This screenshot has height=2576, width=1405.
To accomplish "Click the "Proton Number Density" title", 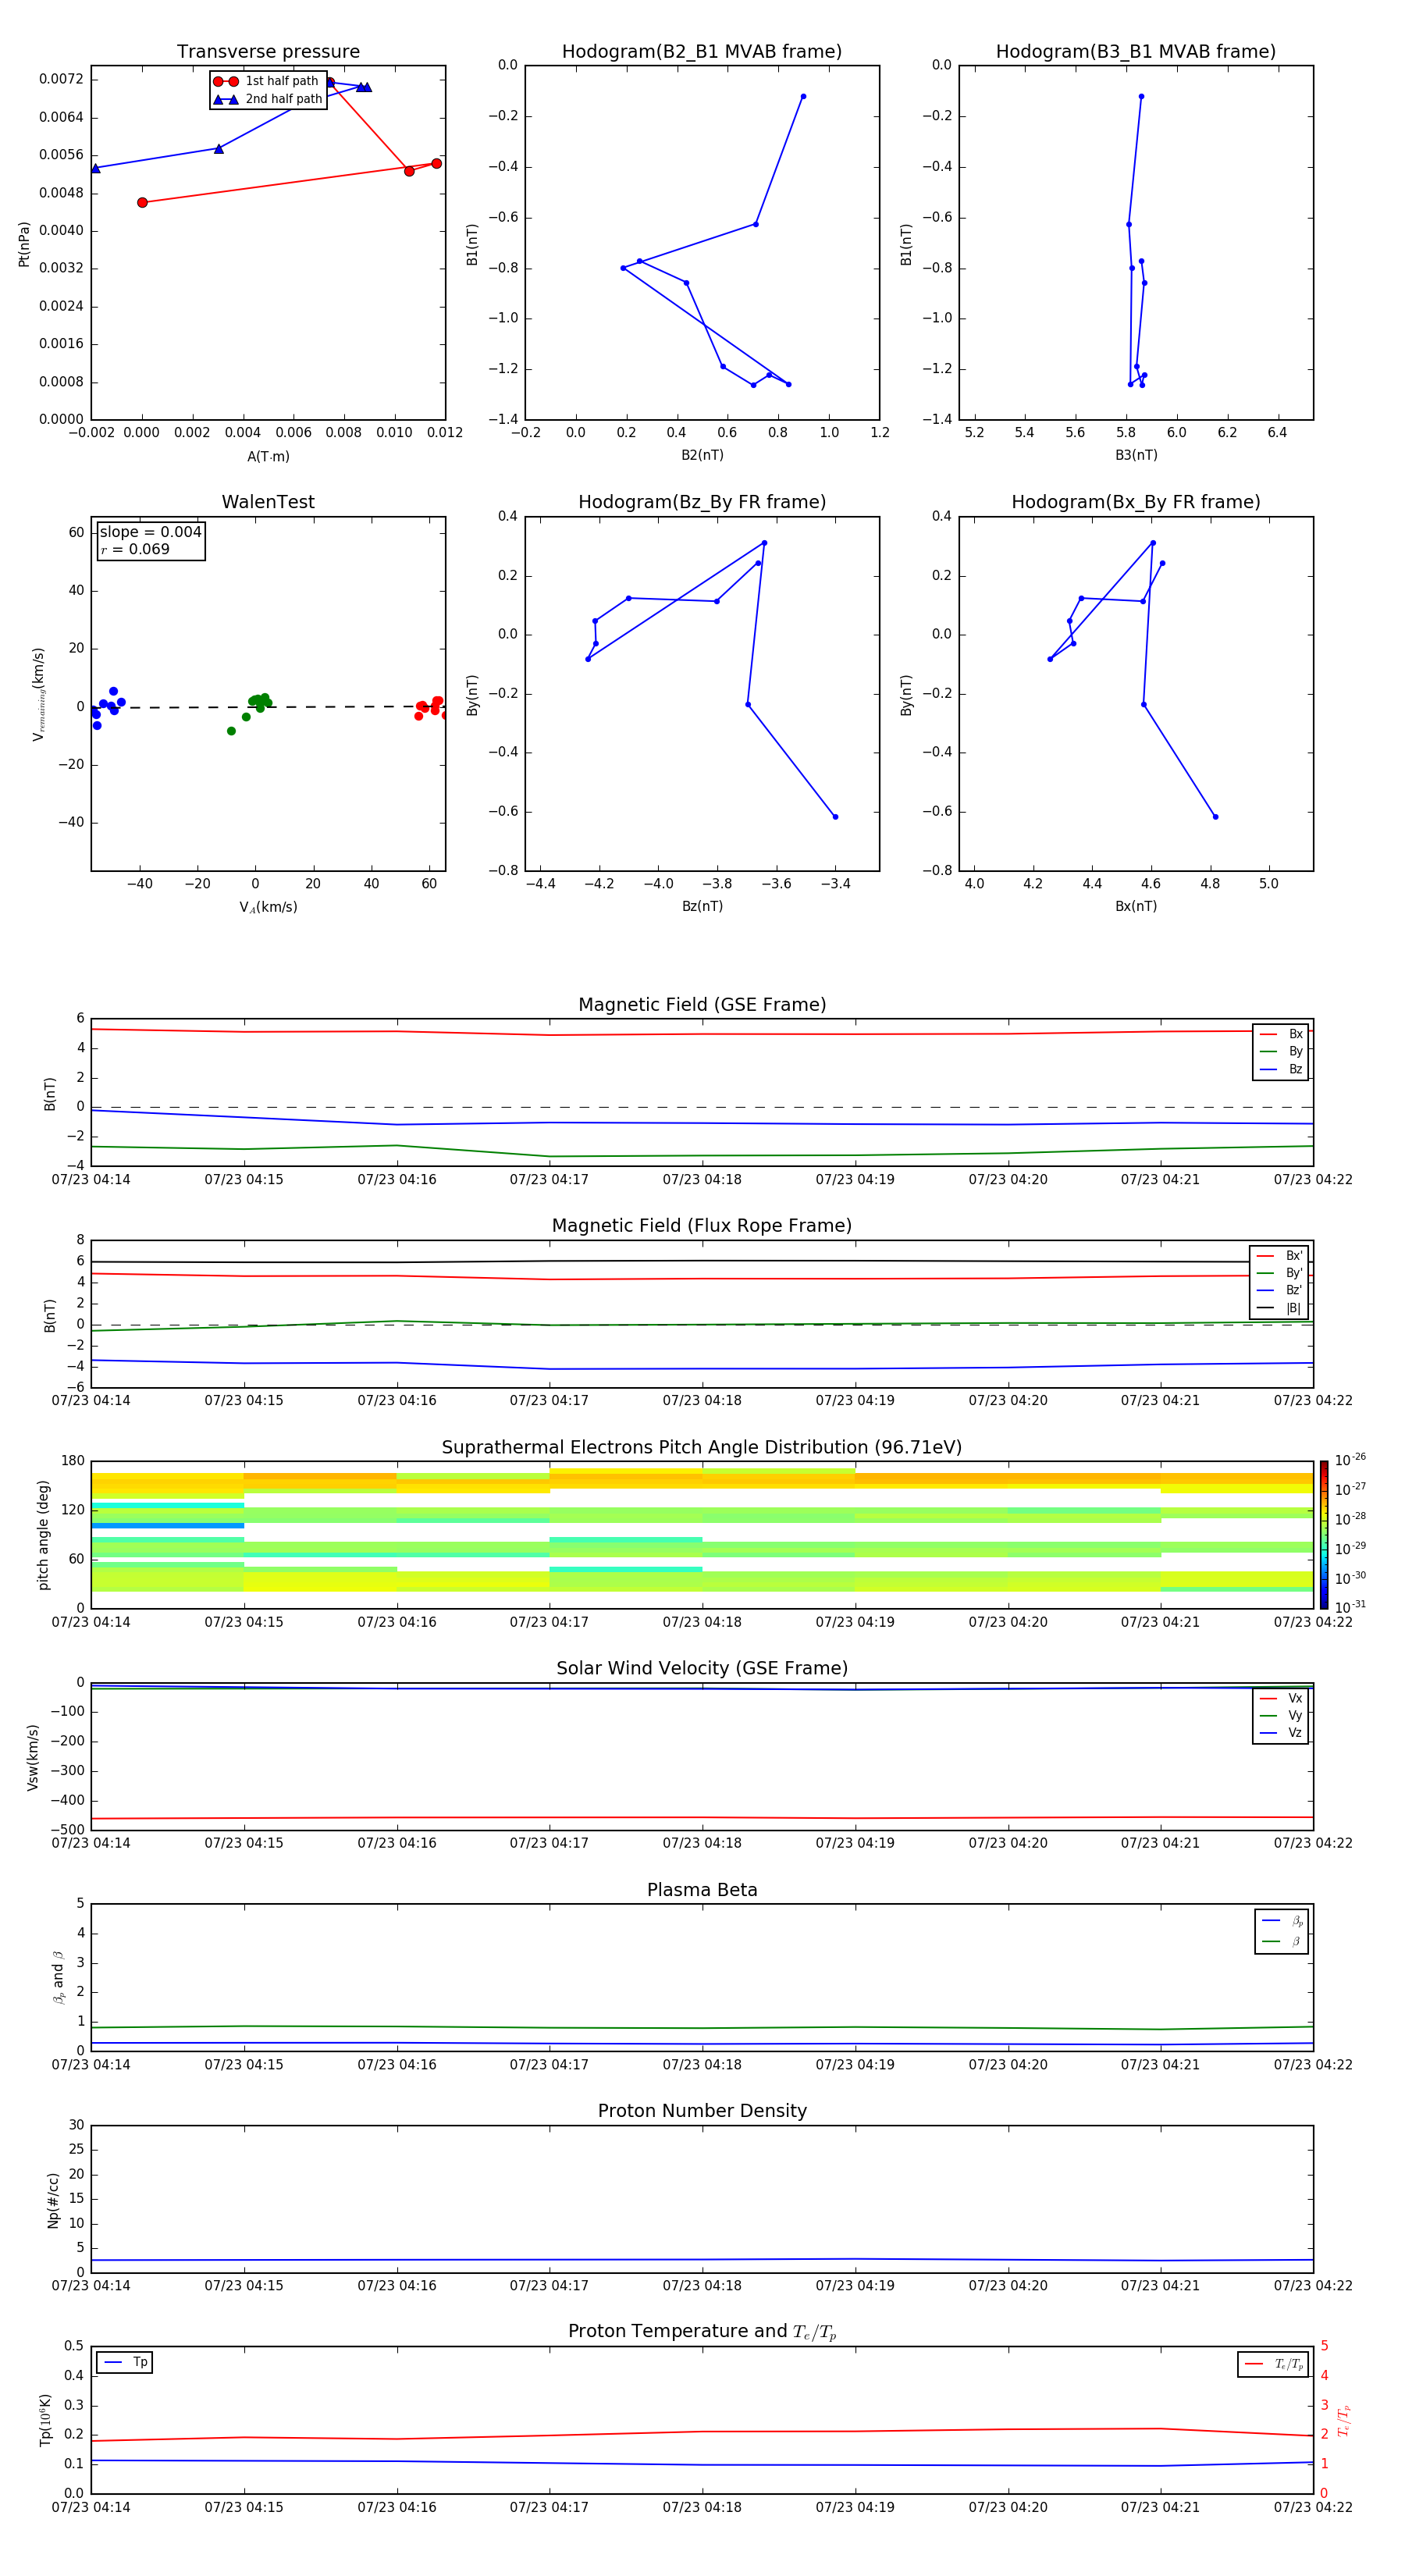I will point(702,2111).
